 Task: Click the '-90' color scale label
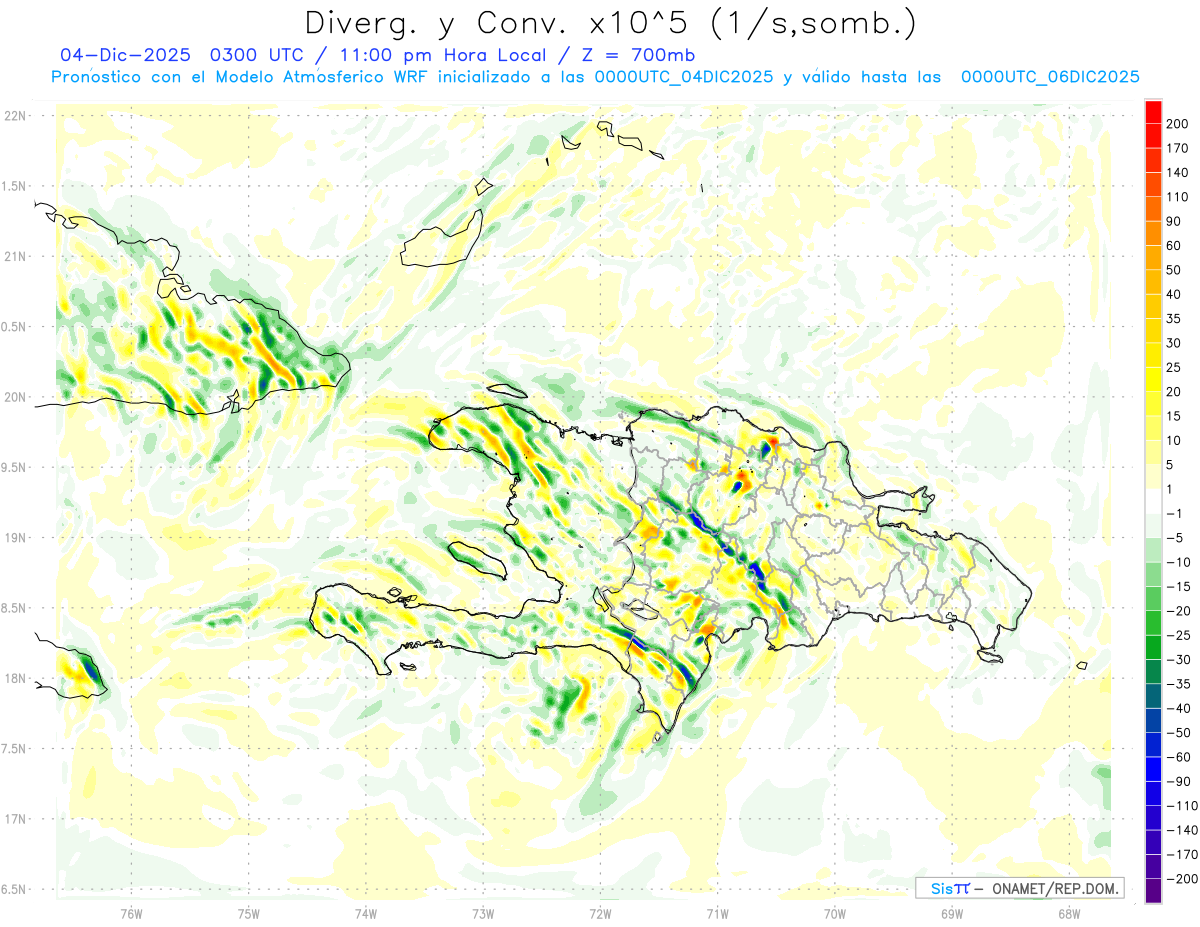[1180, 782]
